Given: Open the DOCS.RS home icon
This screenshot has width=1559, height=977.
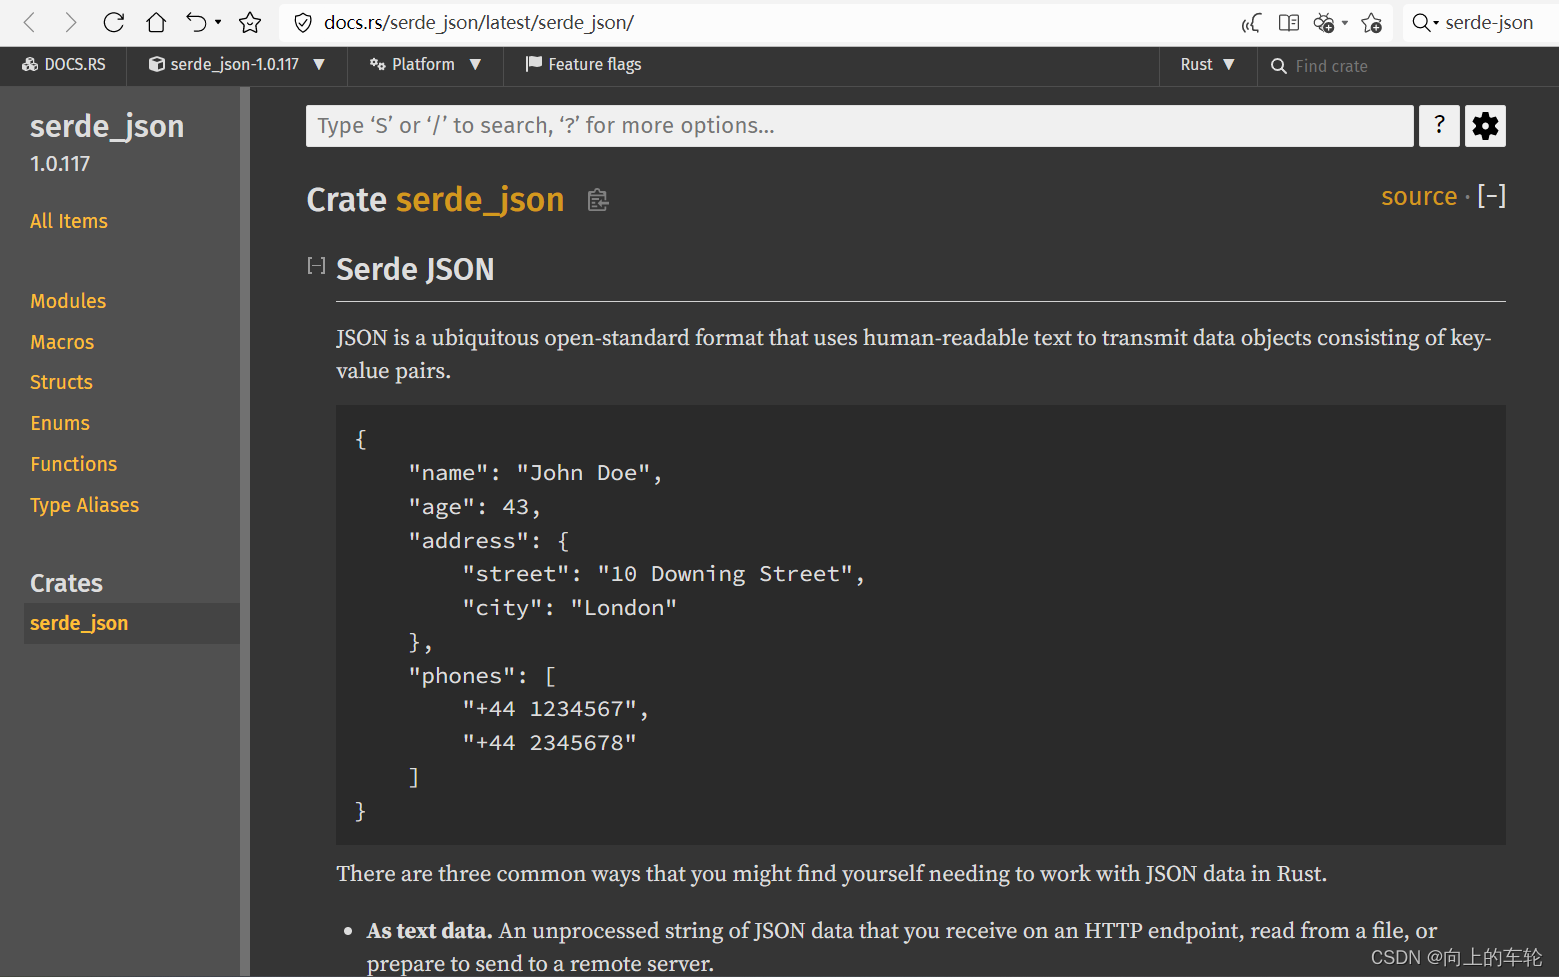Looking at the screenshot, I should click(x=30, y=64).
